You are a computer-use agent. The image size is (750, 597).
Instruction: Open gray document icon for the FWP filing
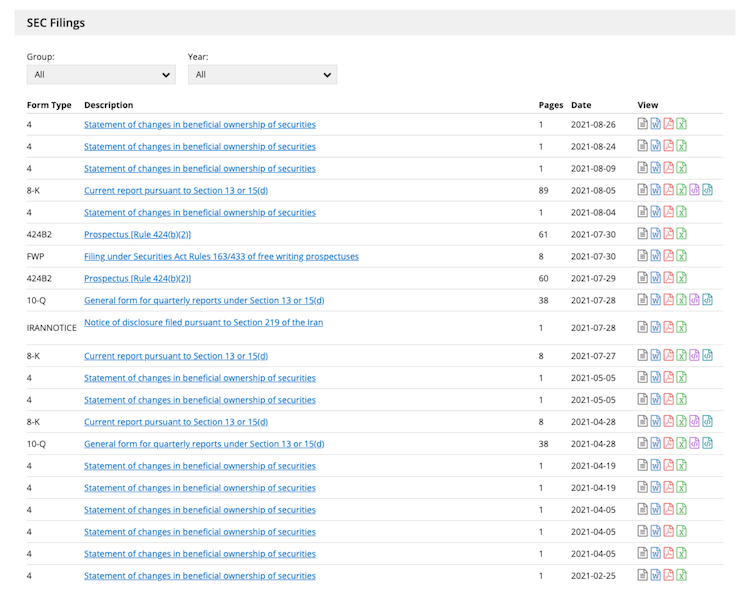(x=643, y=256)
